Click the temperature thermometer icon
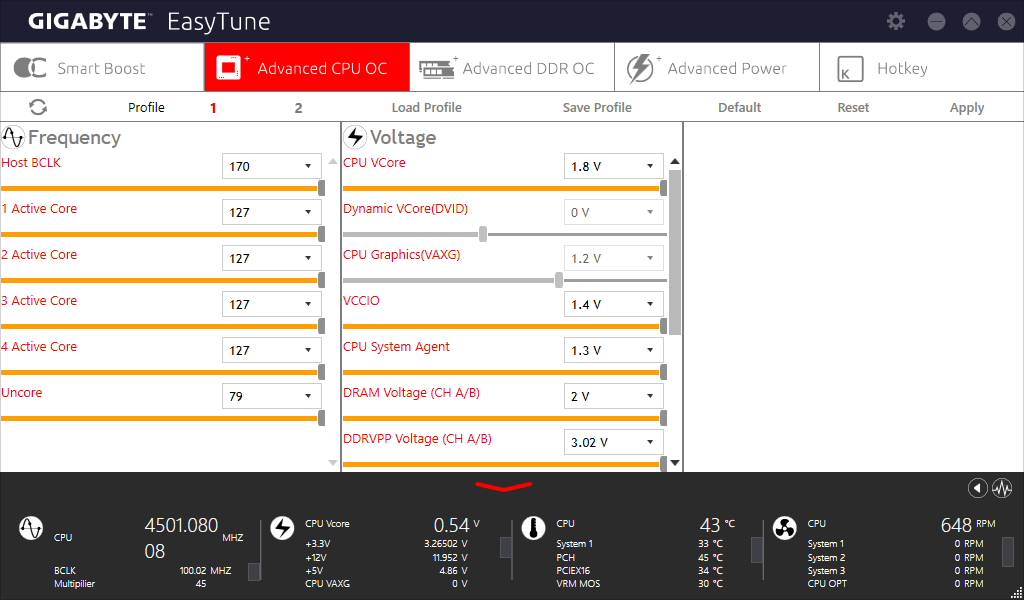Viewport: 1024px width, 600px height. [534, 528]
